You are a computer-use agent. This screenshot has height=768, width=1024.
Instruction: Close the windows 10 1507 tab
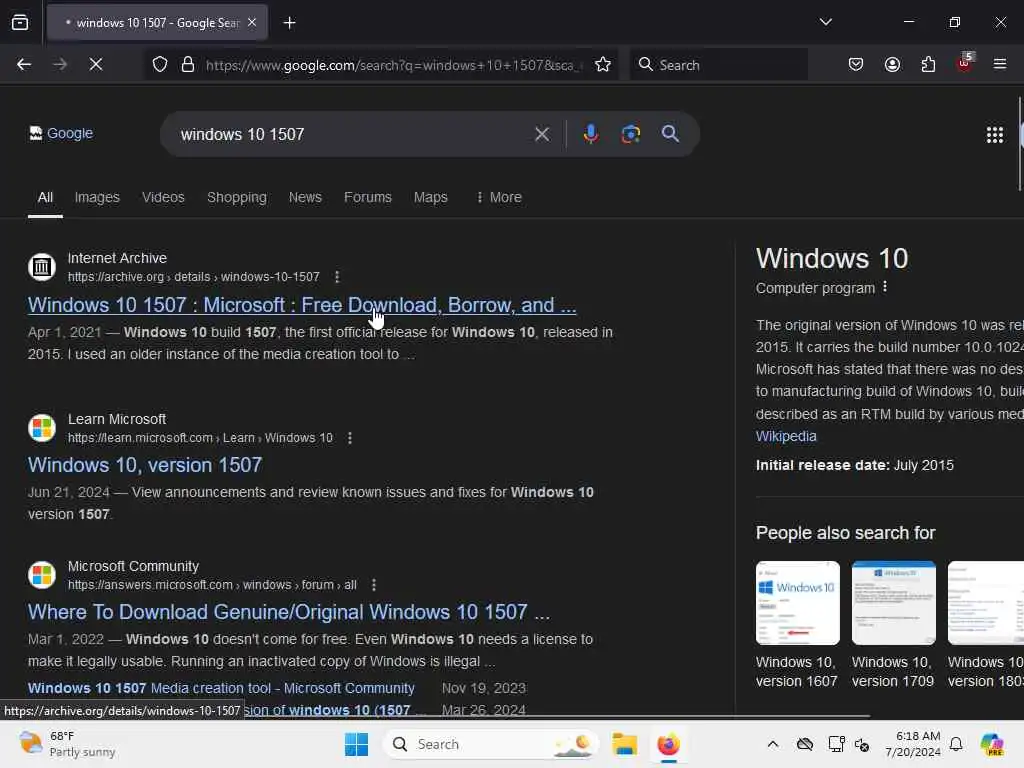pos(252,22)
